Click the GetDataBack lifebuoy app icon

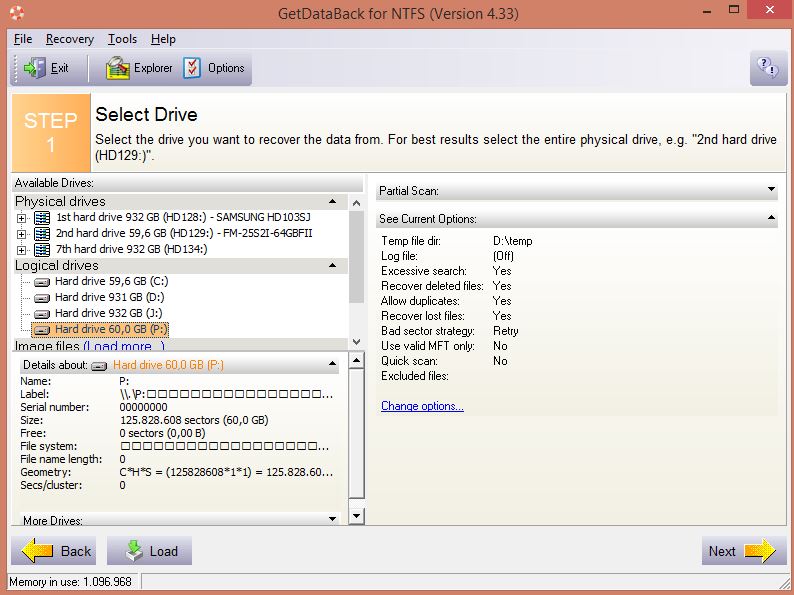coord(16,13)
